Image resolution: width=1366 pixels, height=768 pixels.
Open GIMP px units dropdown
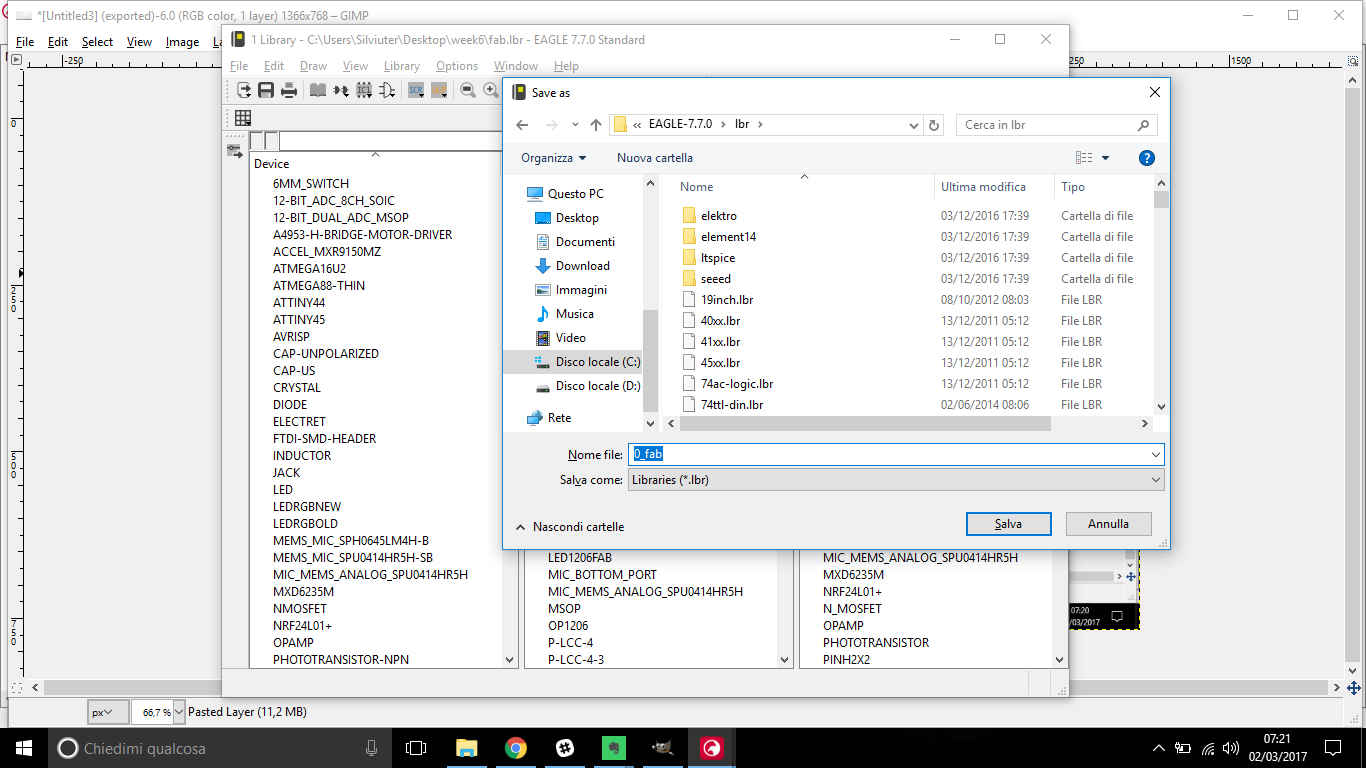(x=108, y=712)
